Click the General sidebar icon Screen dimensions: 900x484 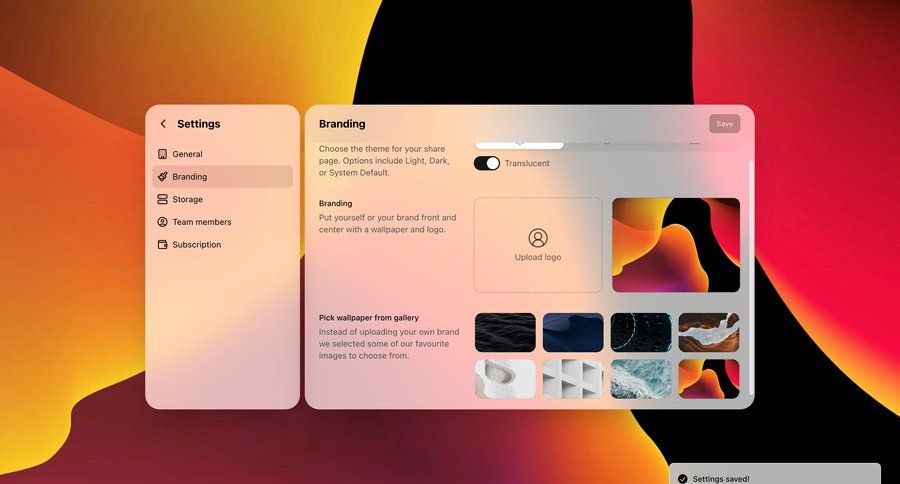tap(162, 154)
